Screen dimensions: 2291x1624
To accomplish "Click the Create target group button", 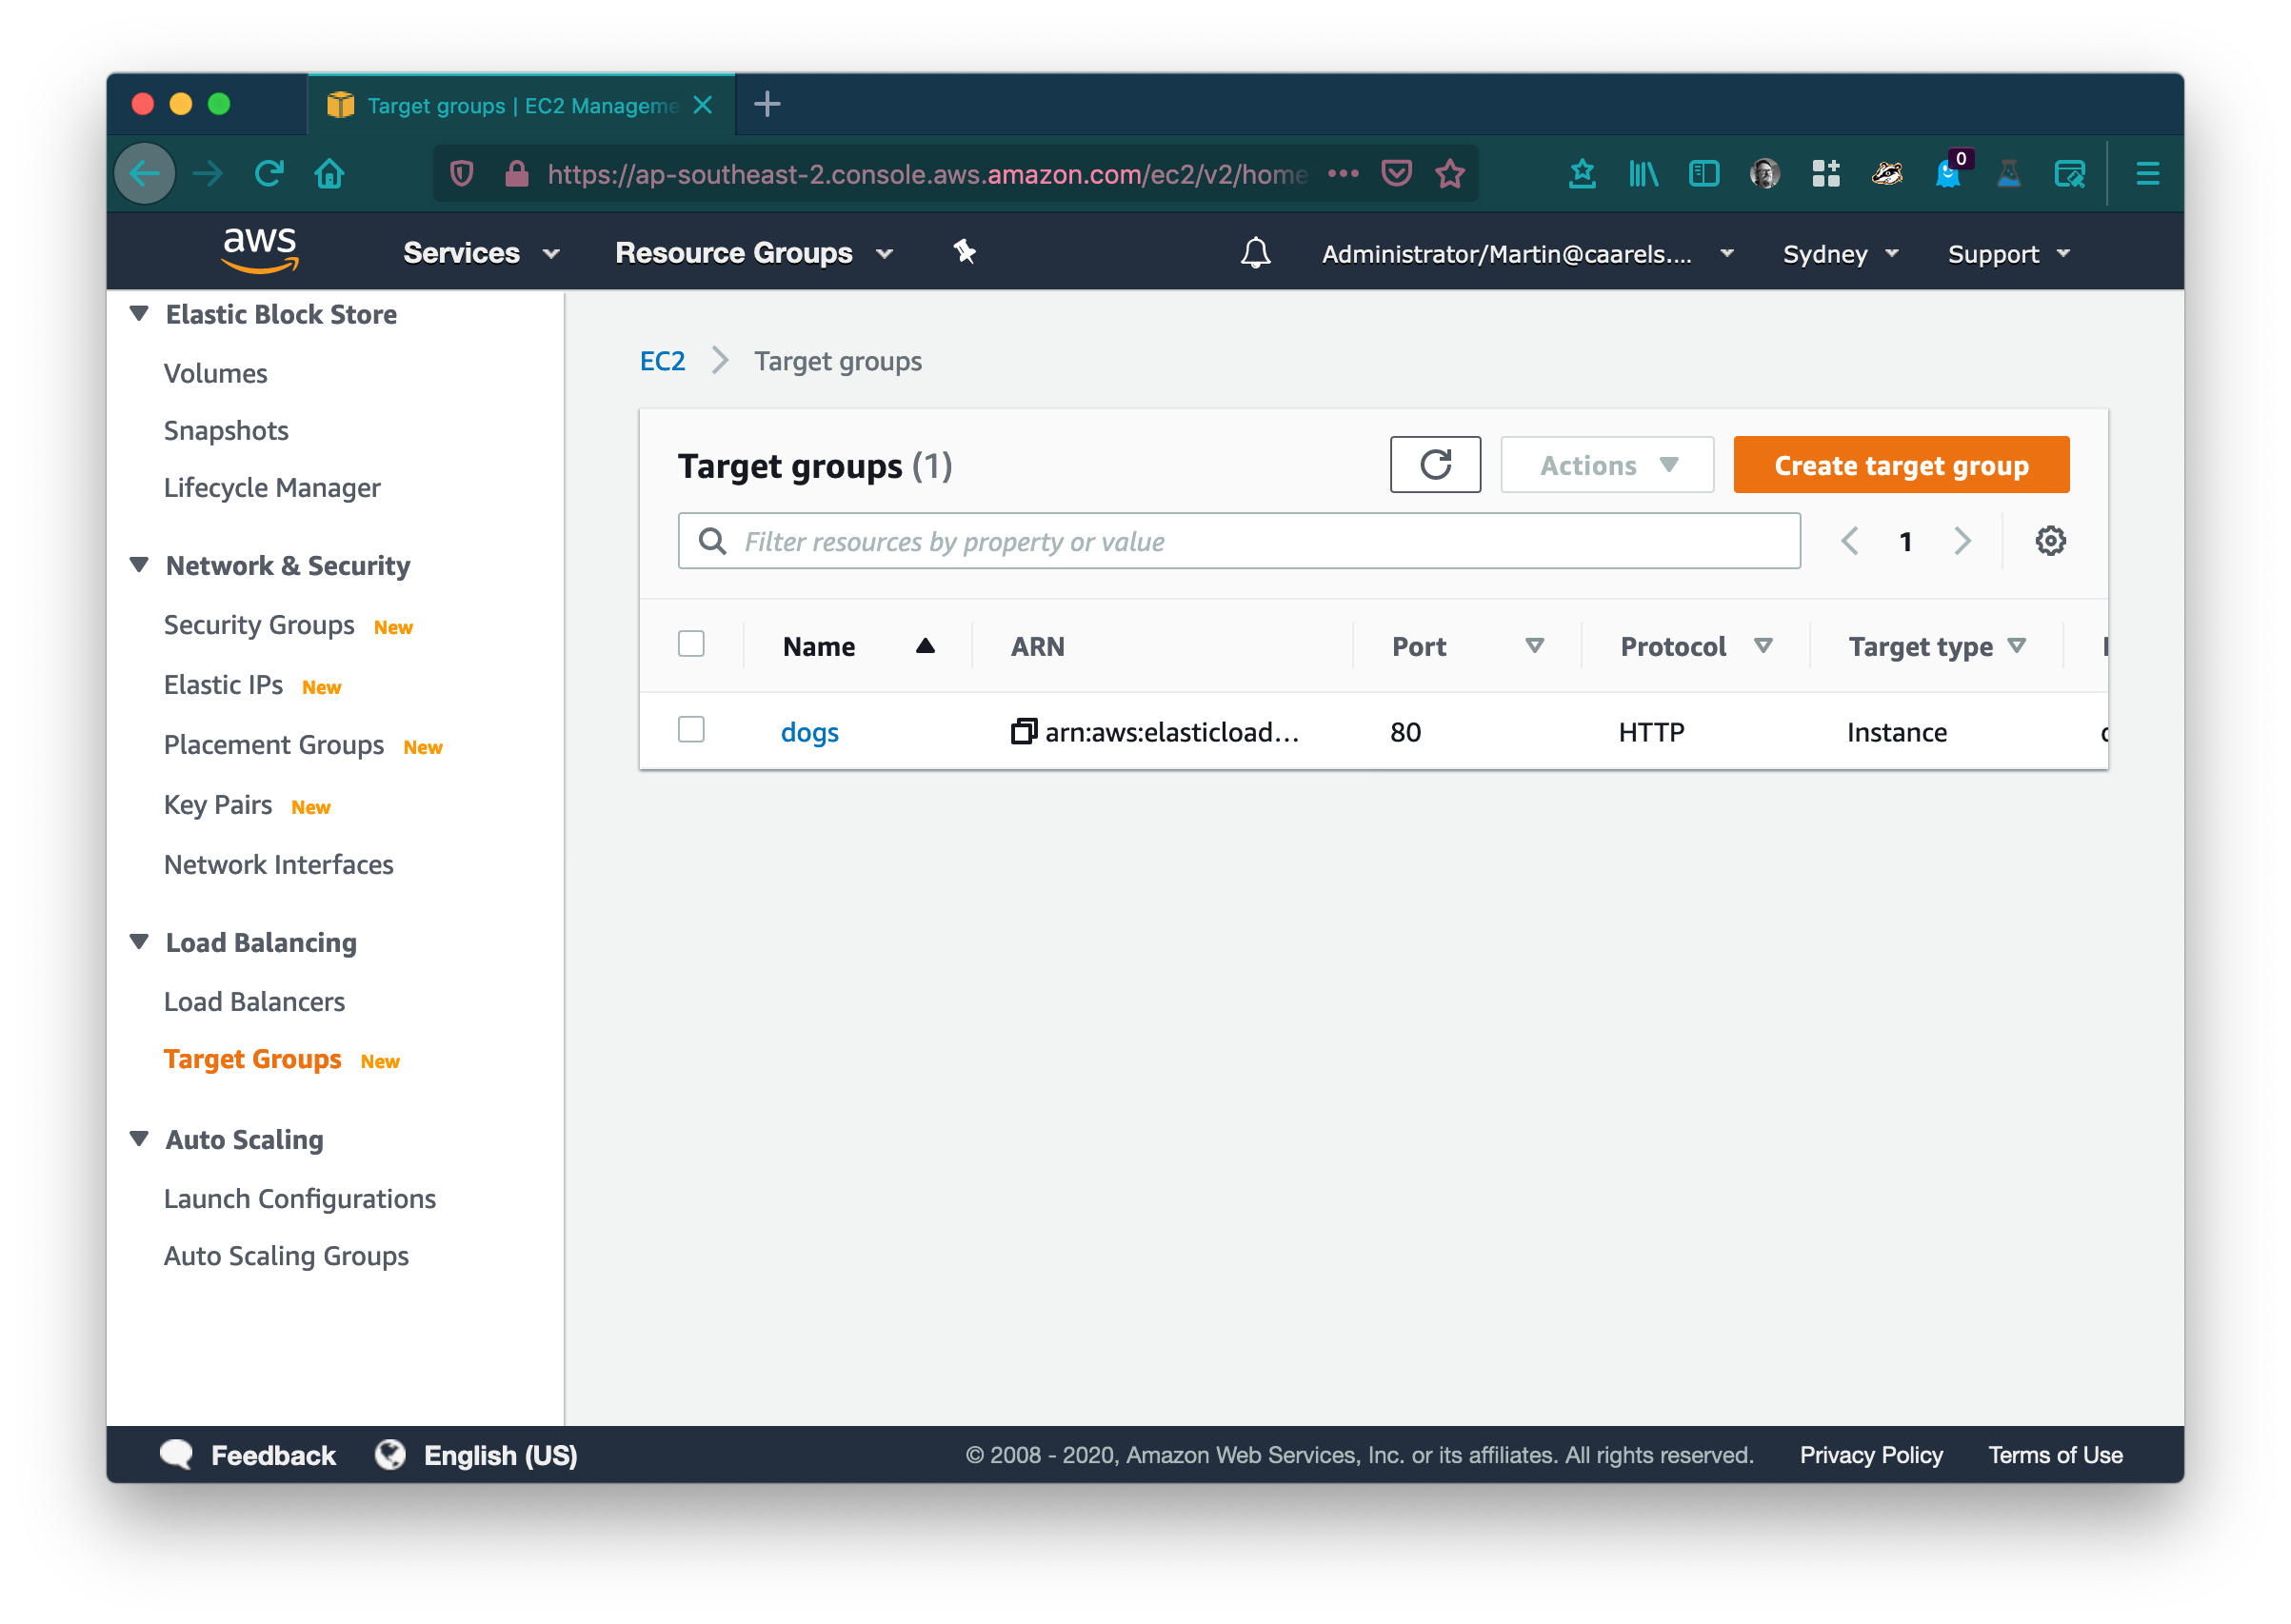I will [1899, 464].
